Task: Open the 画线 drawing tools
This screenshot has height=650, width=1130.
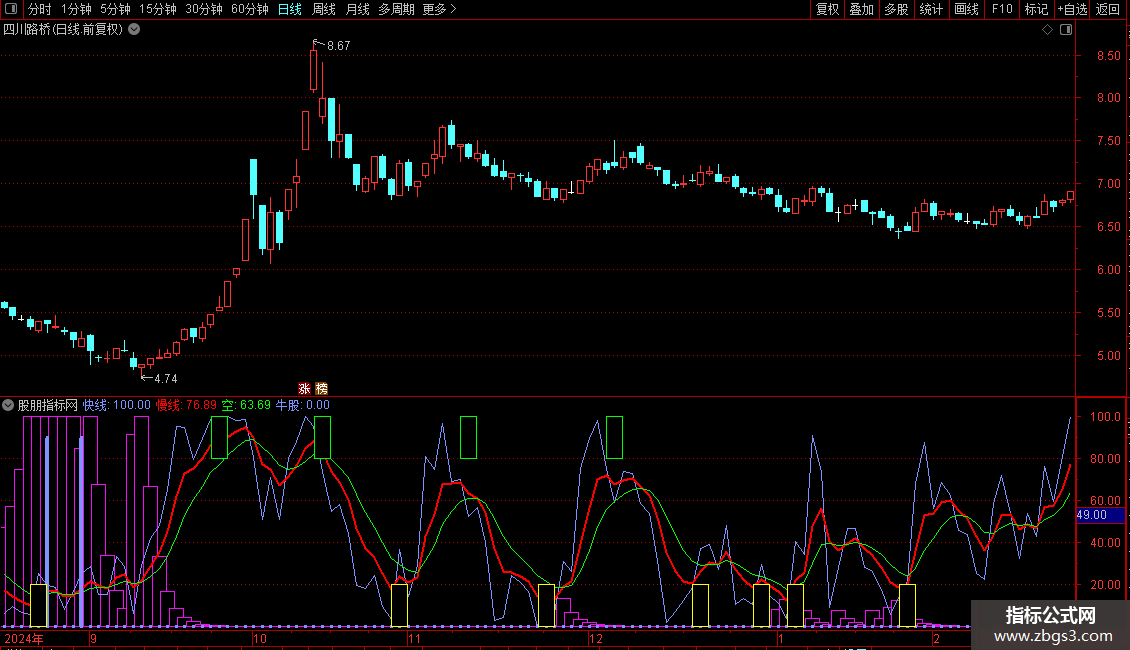Action: point(966,10)
